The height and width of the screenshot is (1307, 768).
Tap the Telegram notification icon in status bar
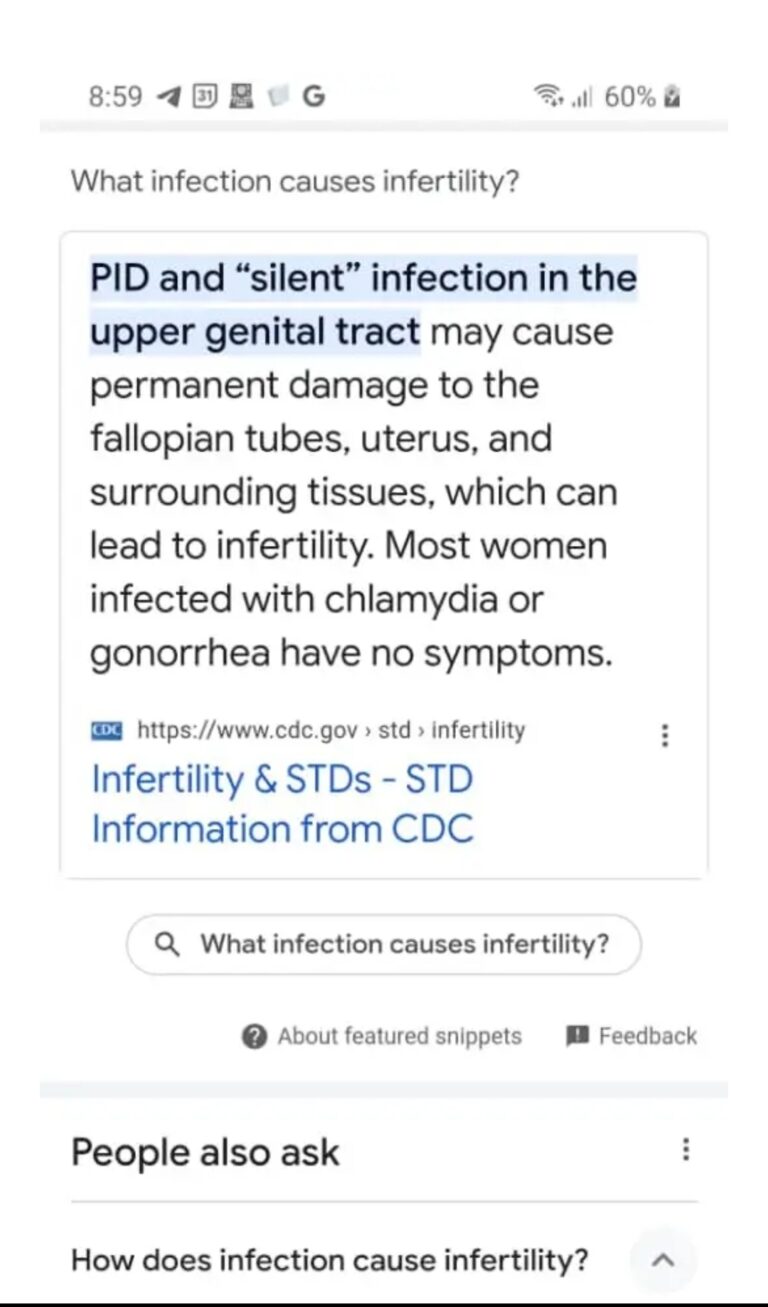pos(170,97)
